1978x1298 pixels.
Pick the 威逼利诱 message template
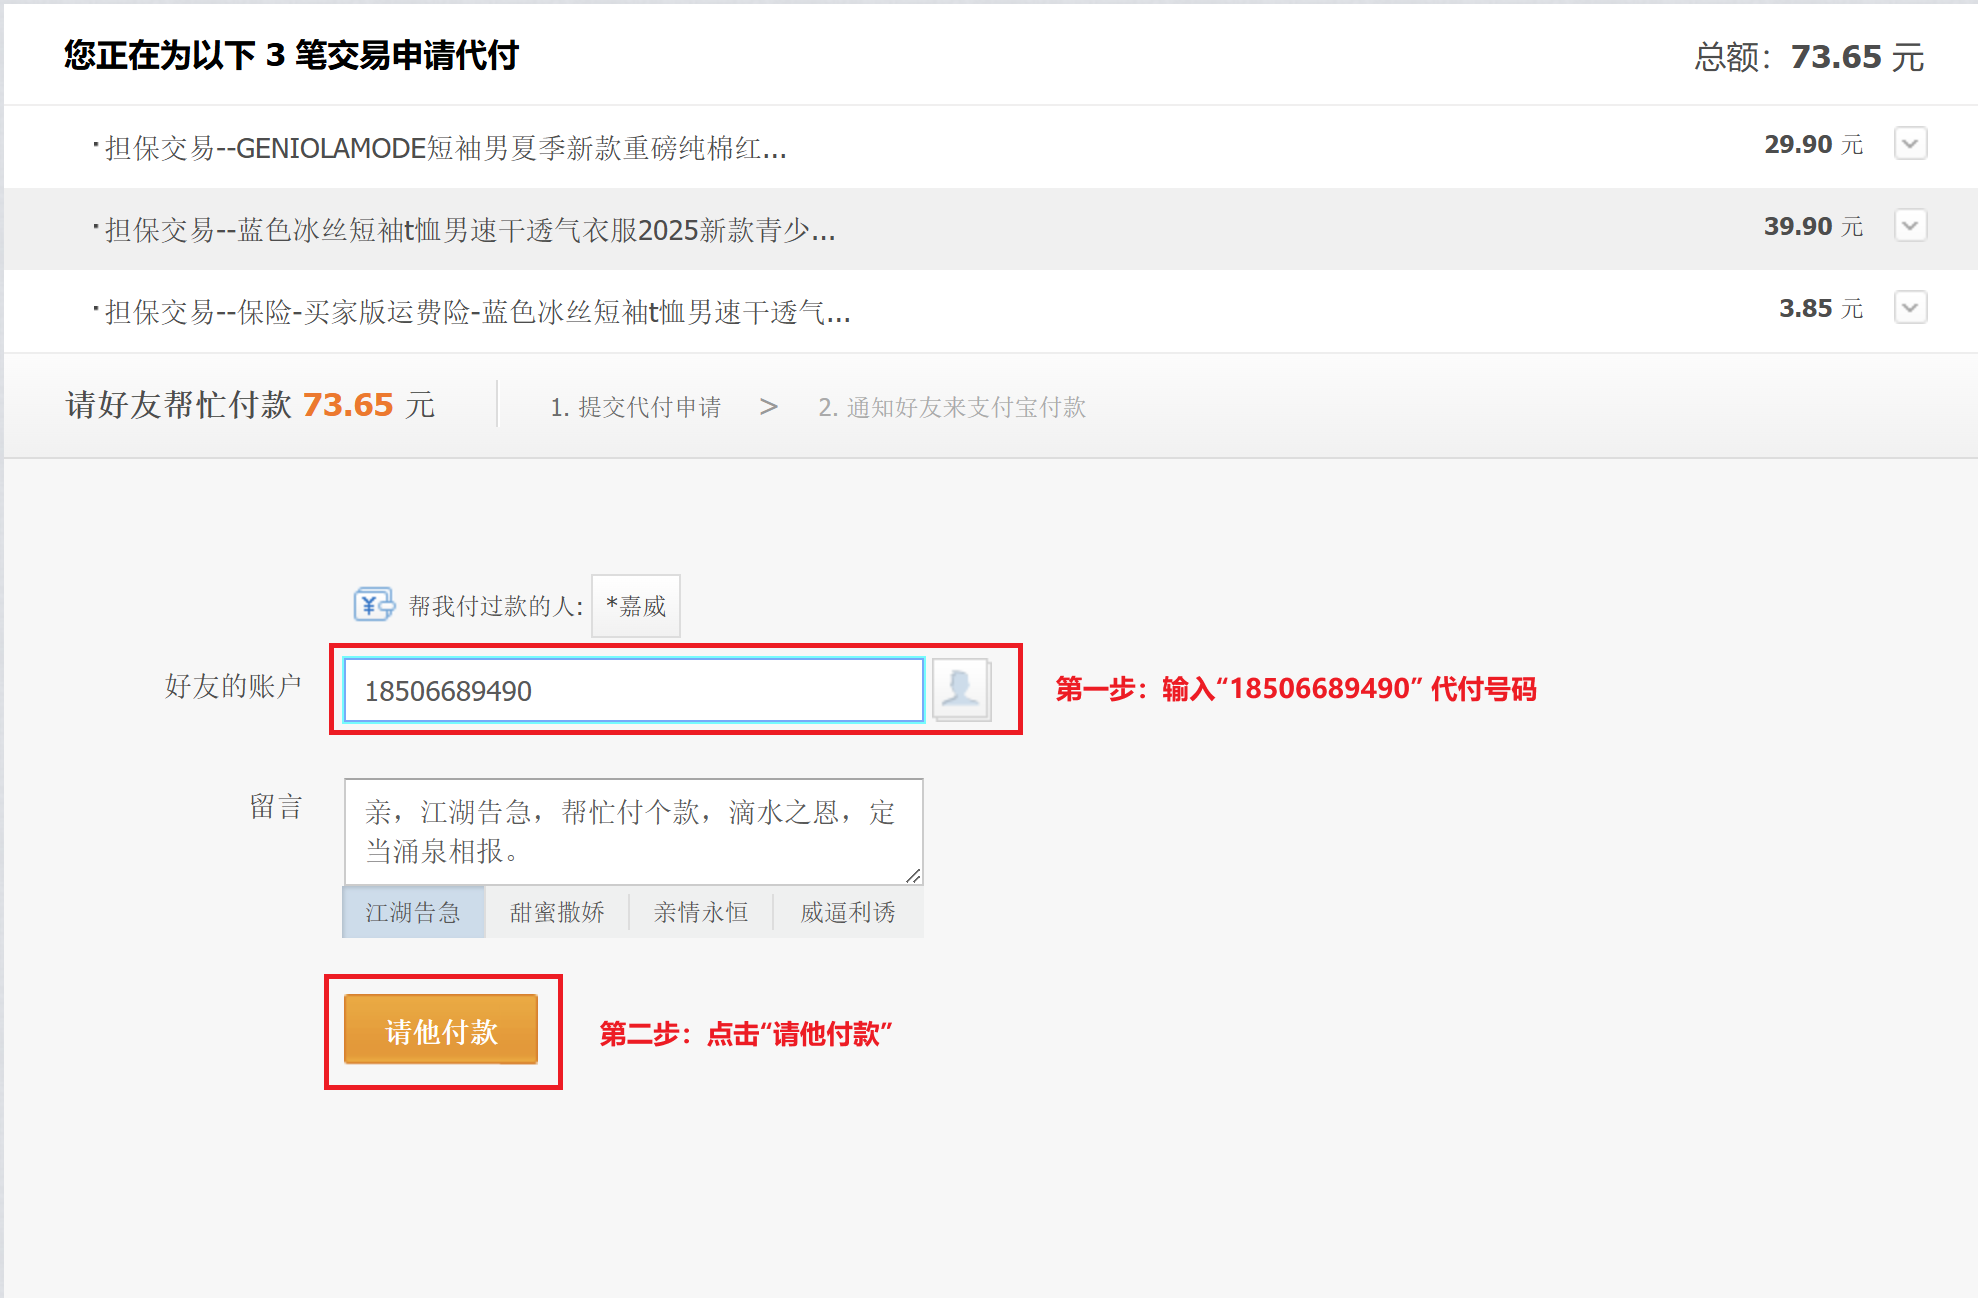(x=847, y=912)
